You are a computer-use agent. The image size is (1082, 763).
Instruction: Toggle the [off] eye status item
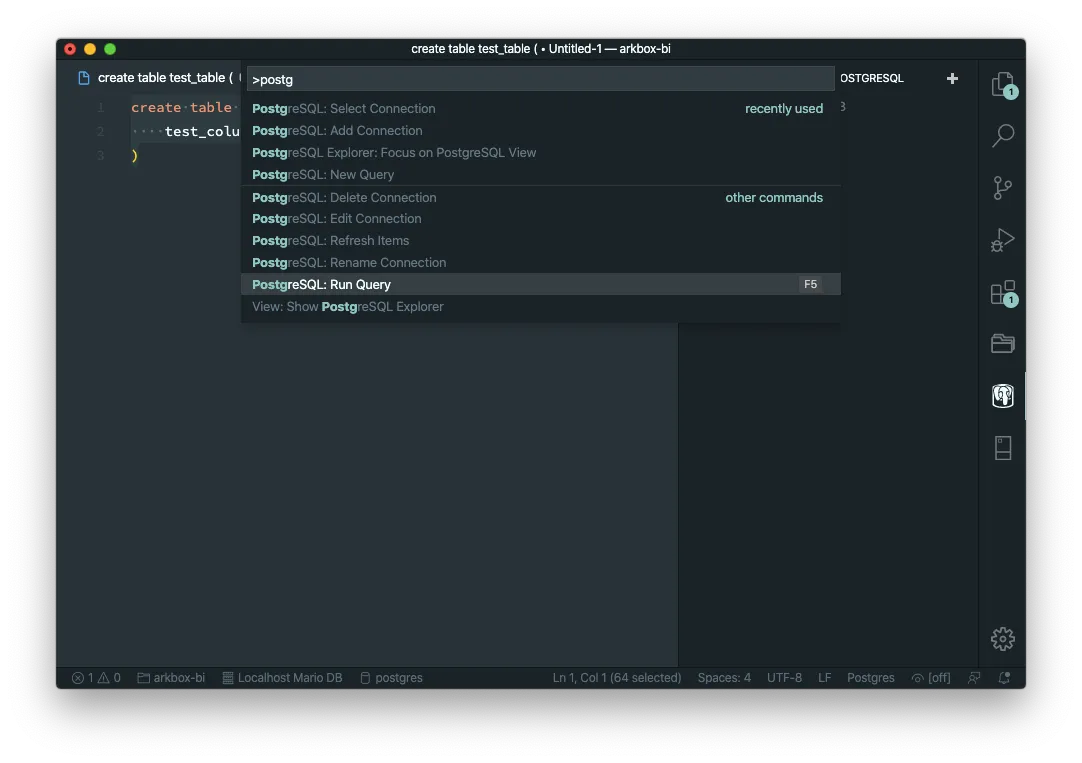[931, 677]
